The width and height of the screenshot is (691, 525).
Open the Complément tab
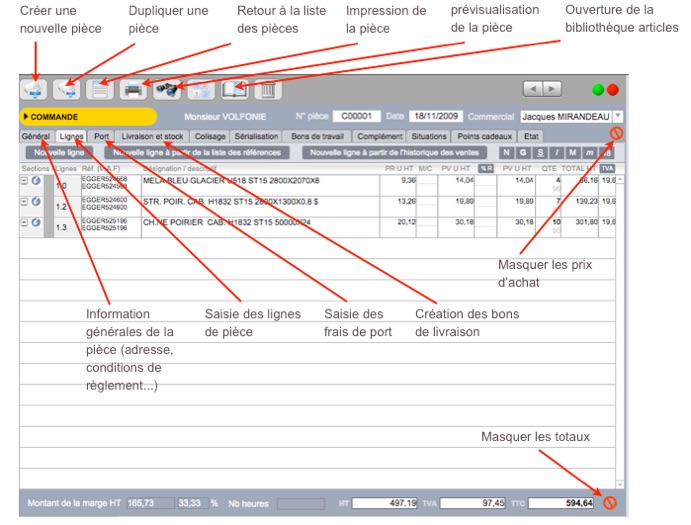[380, 136]
